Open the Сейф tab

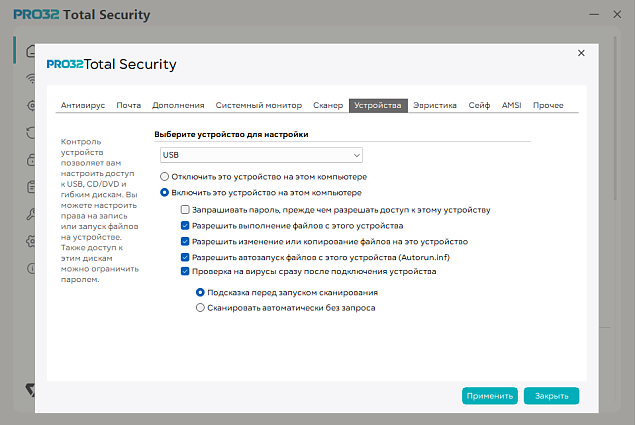(x=479, y=105)
